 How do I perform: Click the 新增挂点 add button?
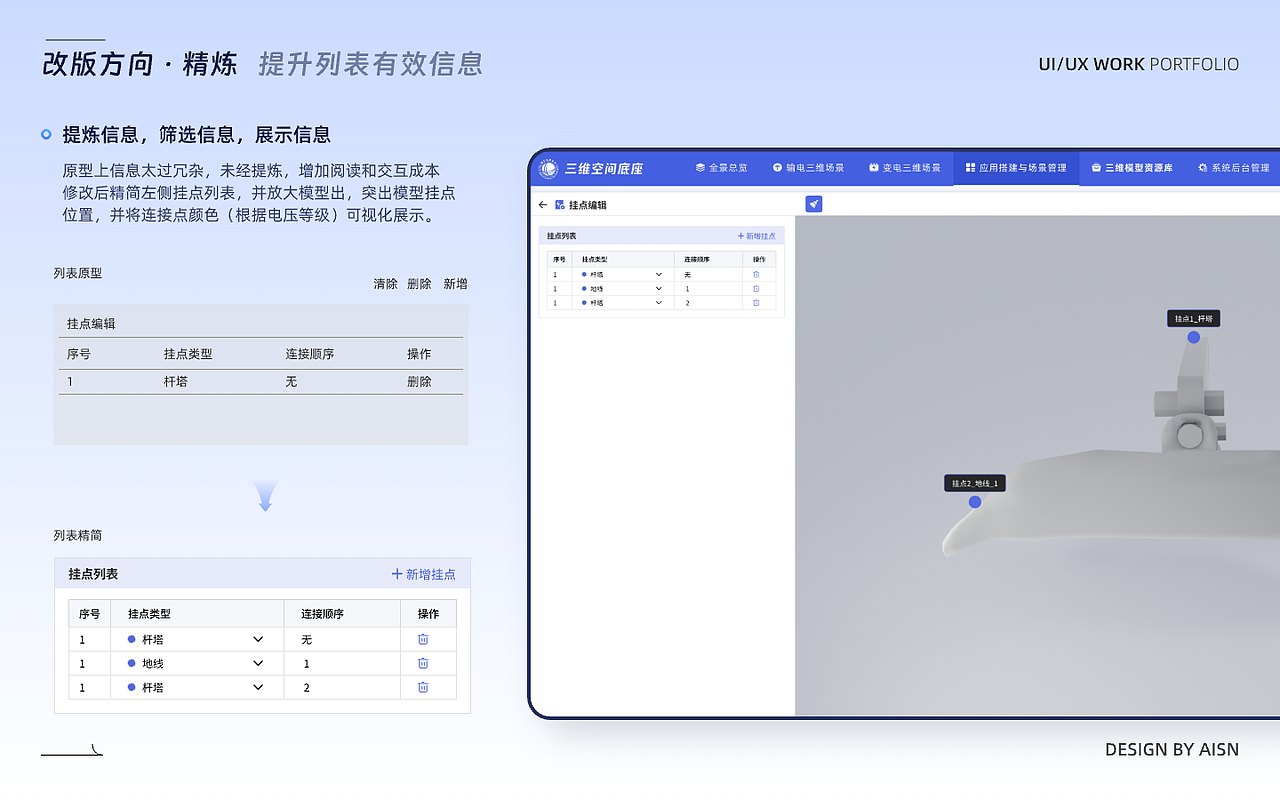click(424, 573)
